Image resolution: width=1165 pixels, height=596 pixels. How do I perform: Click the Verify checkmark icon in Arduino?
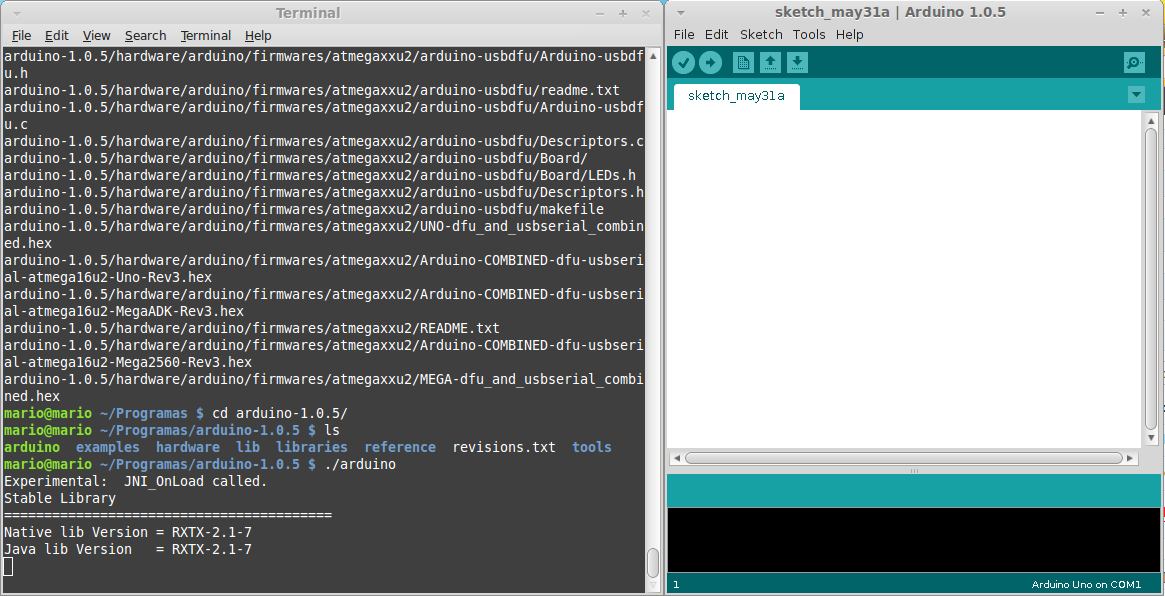coord(684,63)
